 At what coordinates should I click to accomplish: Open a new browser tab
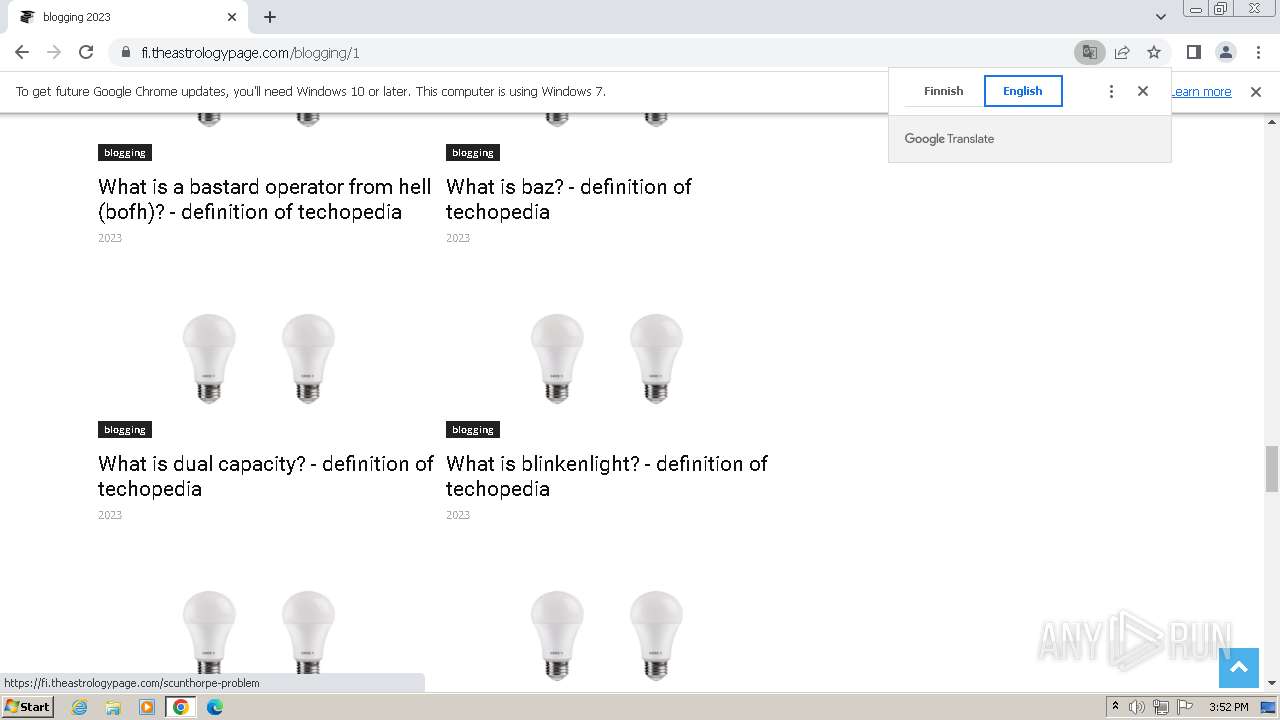pos(270,17)
